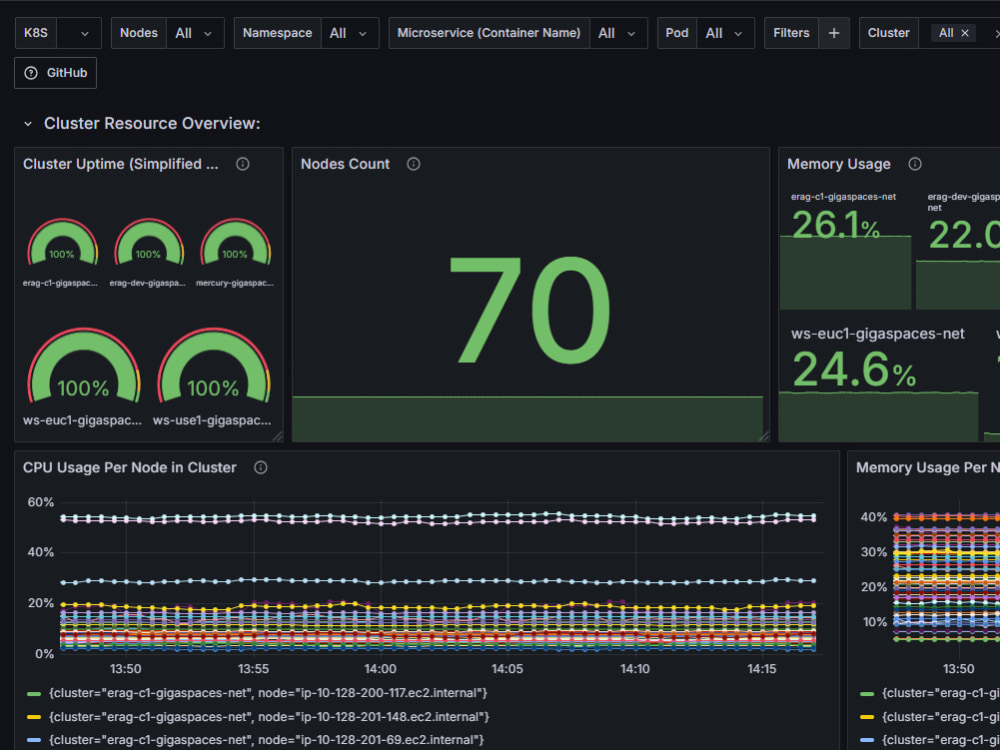
Task: Open the Nodes All dropdown
Action: [195, 33]
